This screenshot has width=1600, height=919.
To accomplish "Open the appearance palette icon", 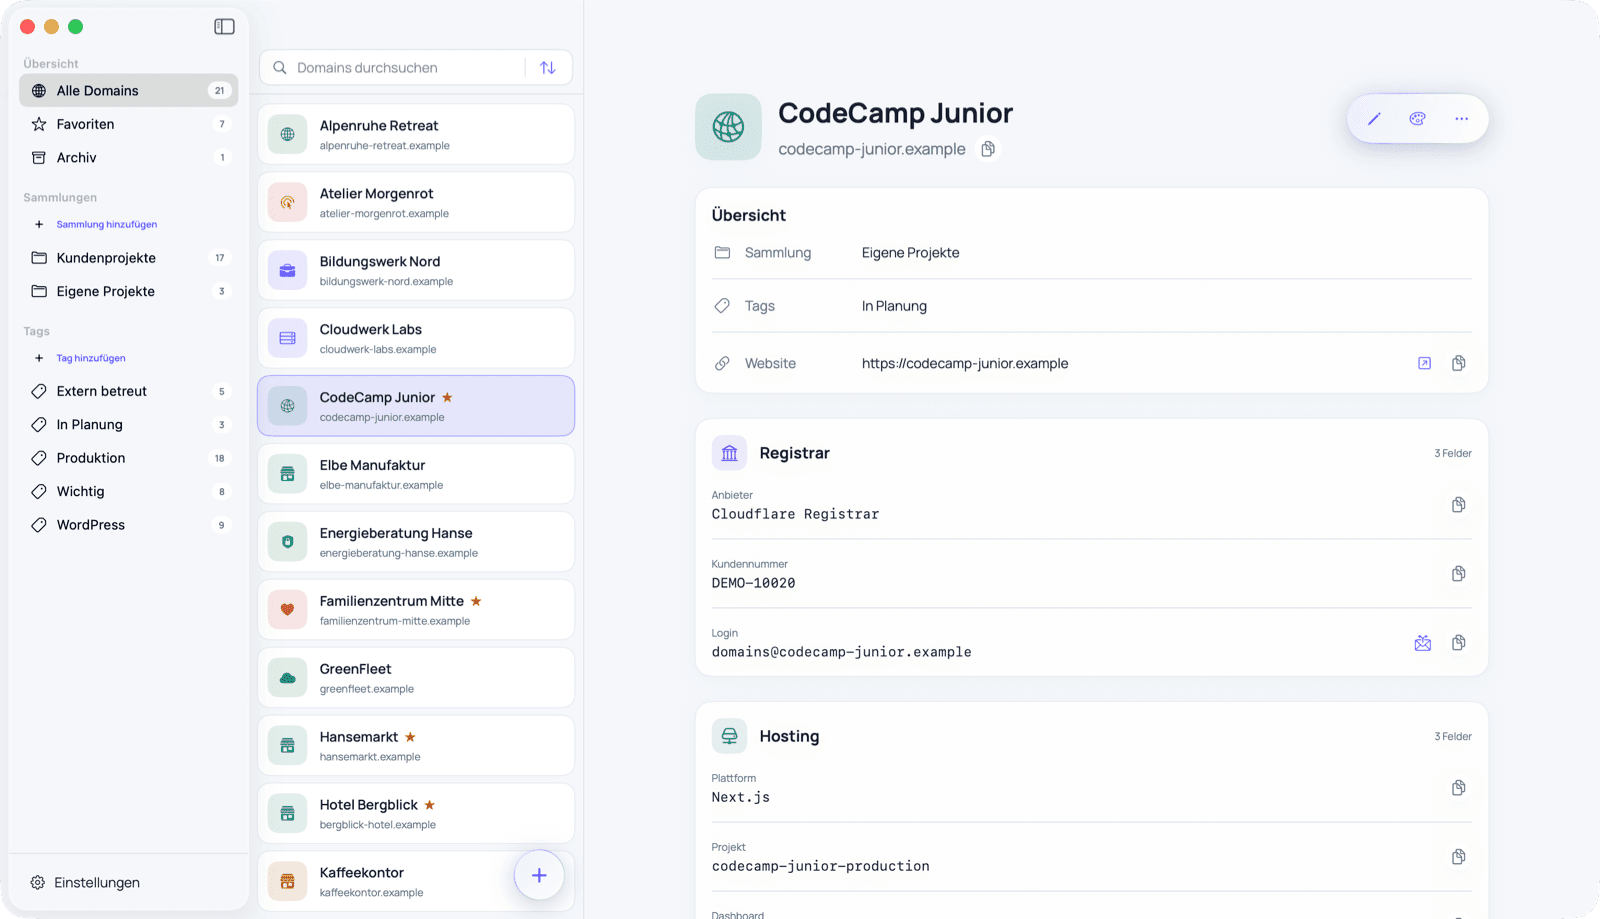I will (x=1417, y=119).
